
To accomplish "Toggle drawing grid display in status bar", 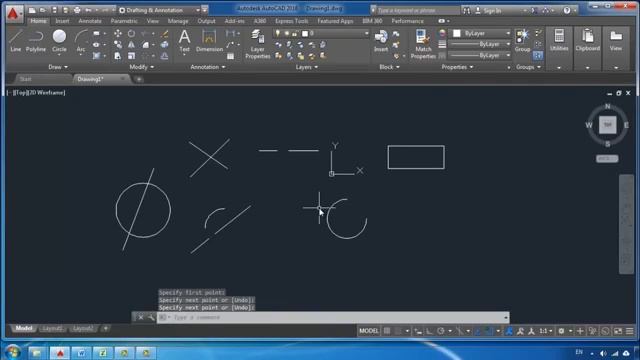I will (387, 331).
